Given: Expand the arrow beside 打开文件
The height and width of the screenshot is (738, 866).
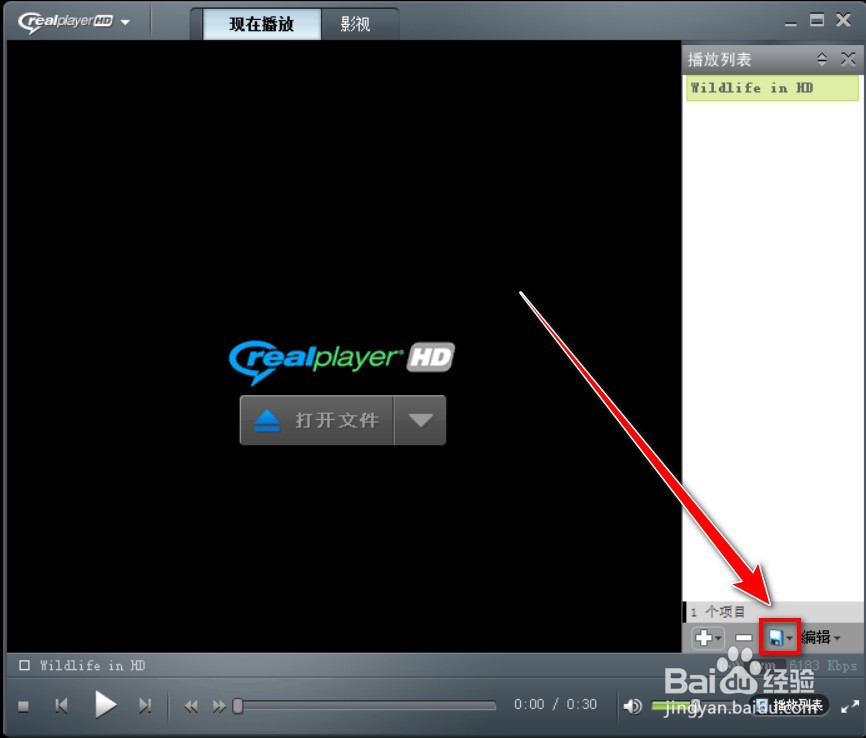Looking at the screenshot, I should [420, 420].
